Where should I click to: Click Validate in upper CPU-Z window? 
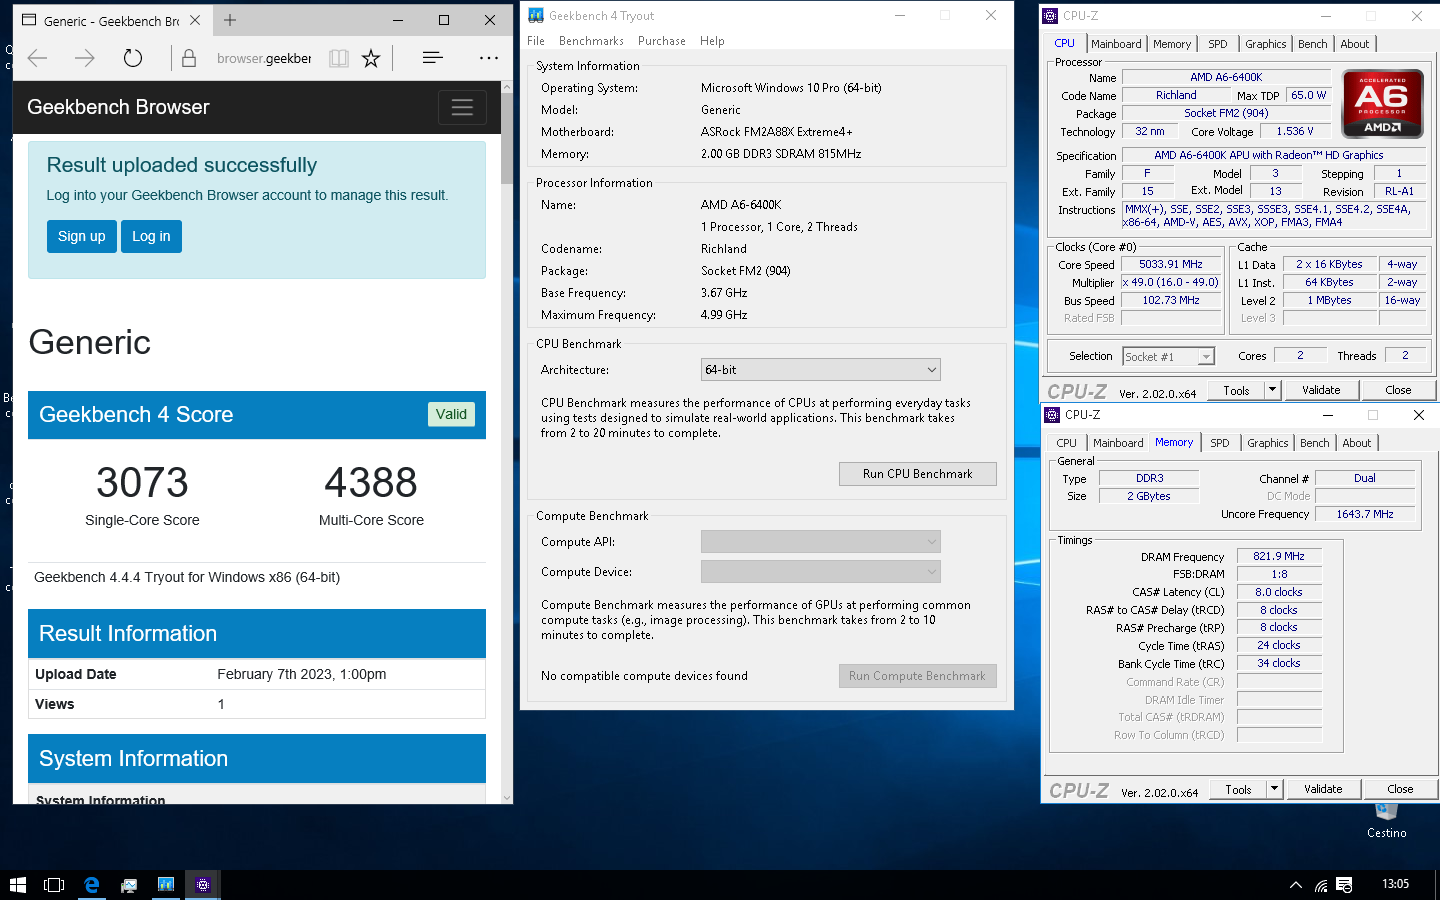click(x=1321, y=390)
